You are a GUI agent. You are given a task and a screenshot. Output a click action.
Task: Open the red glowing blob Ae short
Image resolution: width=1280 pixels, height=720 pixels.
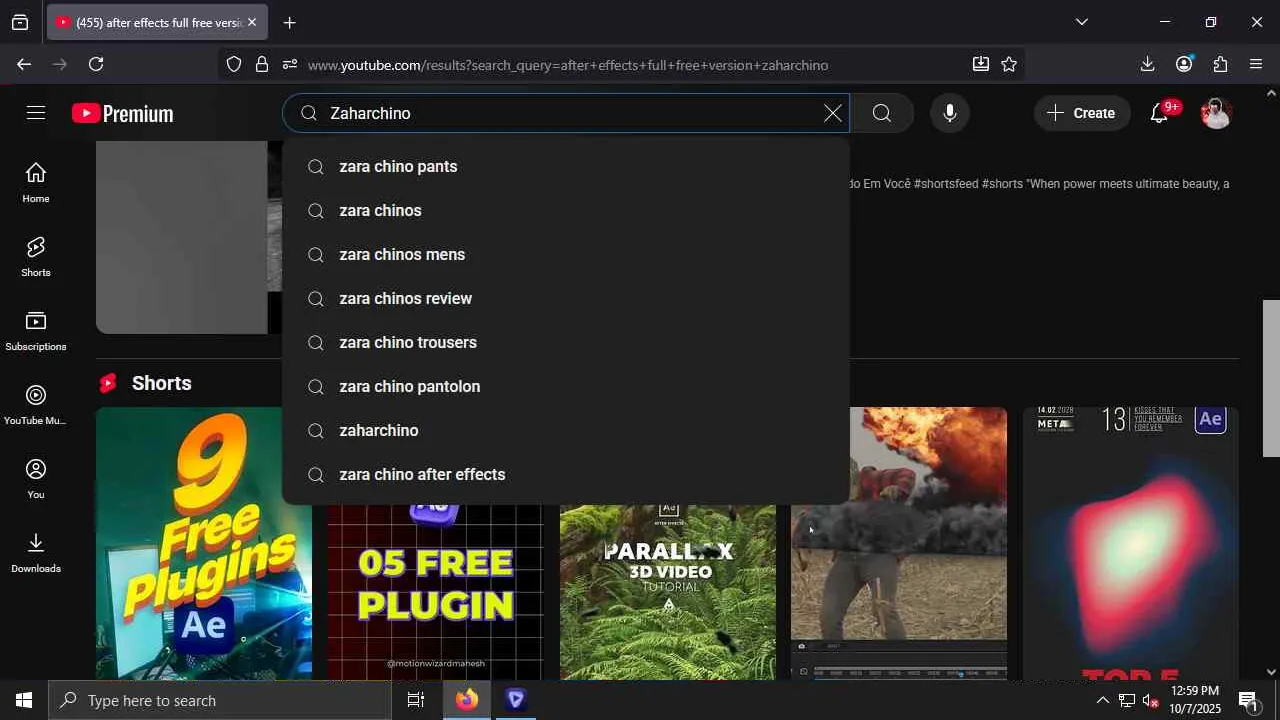coord(1131,543)
